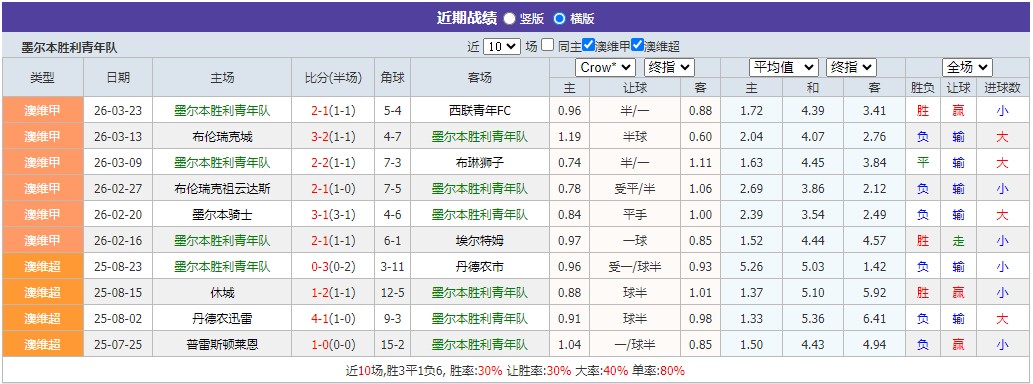
Task: Click the 走 handicap result
Action: (959, 241)
